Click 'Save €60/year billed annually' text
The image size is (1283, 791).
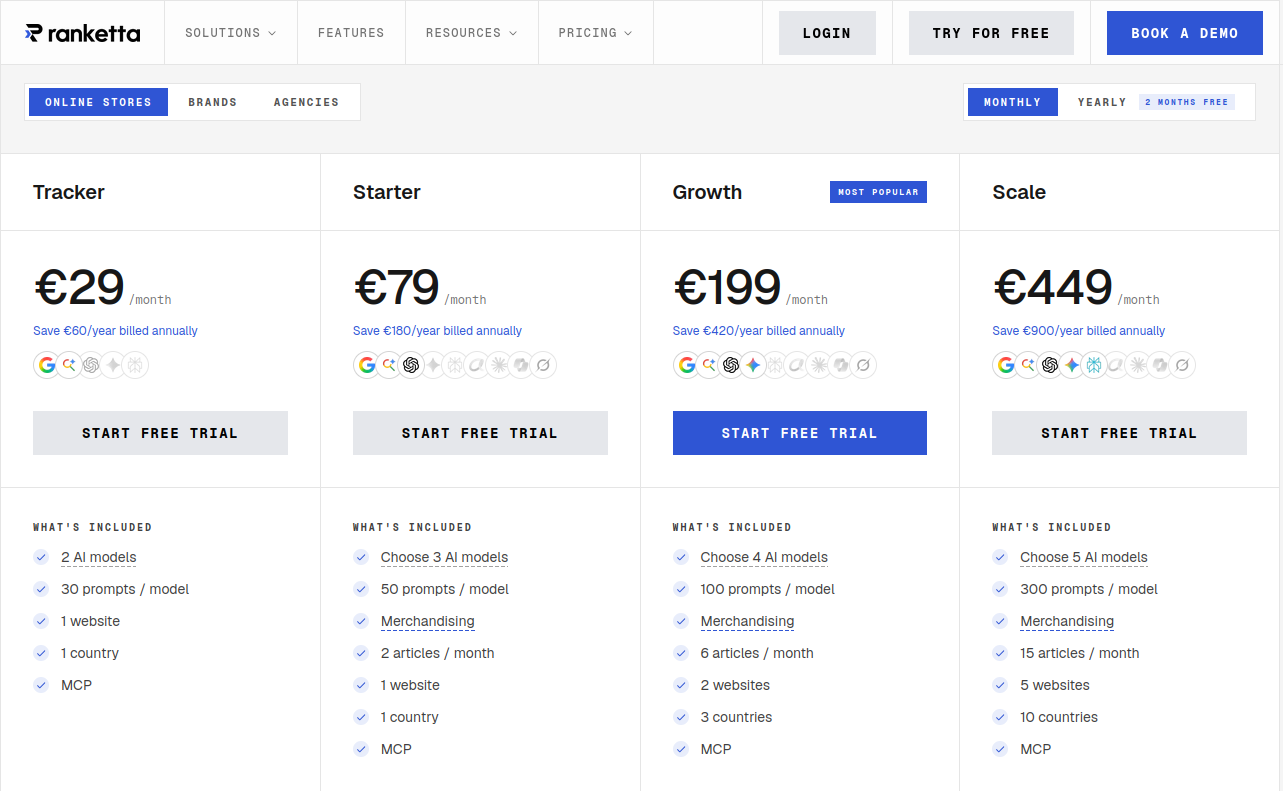(115, 331)
